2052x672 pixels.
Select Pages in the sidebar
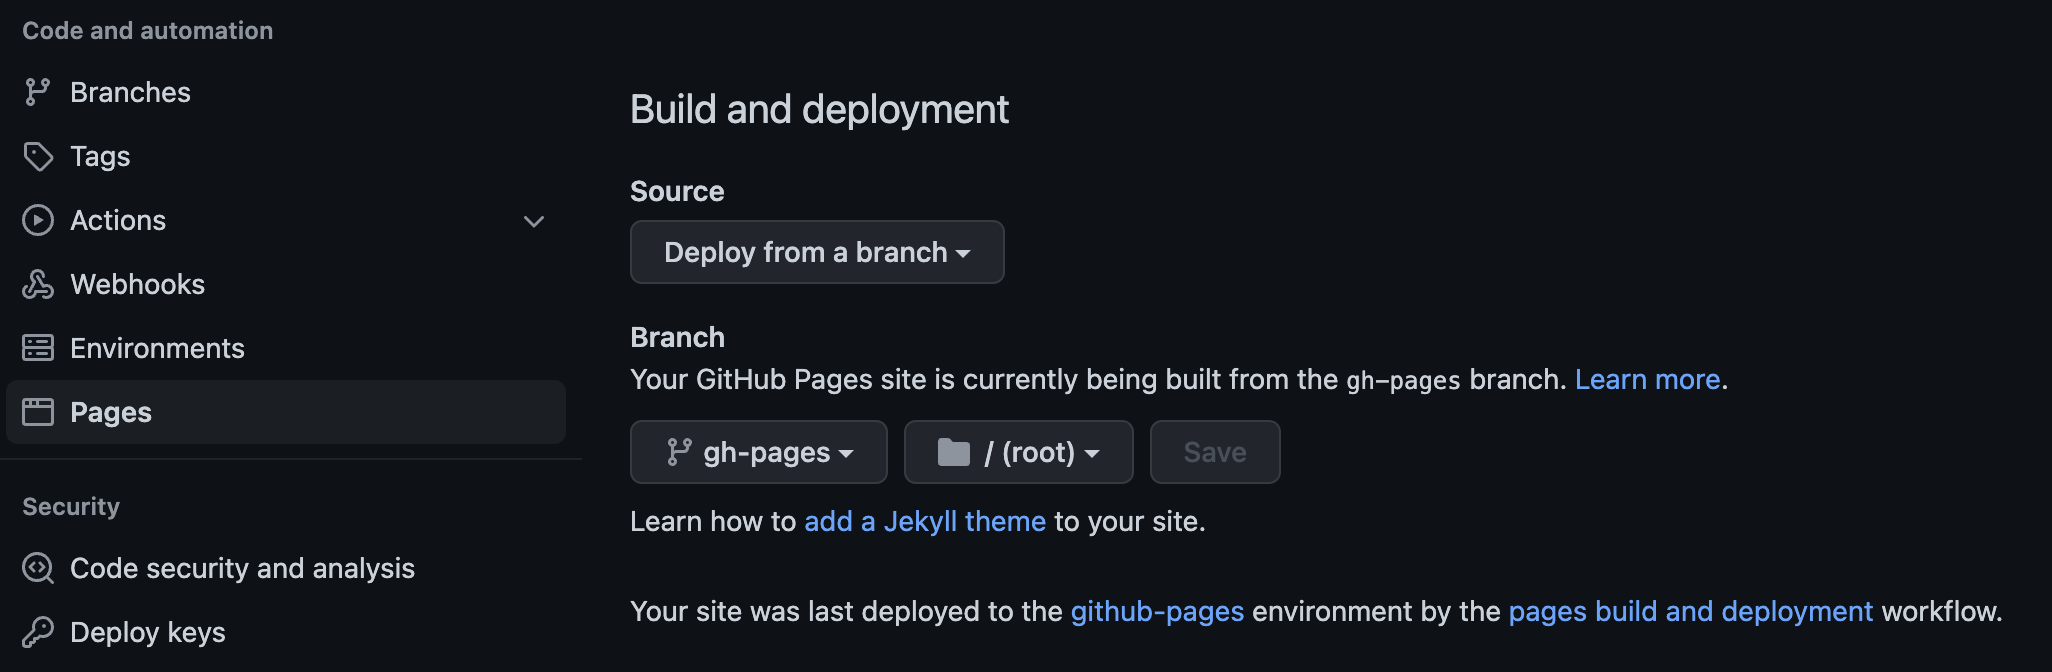pyautogui.click(x=286, y=412)
